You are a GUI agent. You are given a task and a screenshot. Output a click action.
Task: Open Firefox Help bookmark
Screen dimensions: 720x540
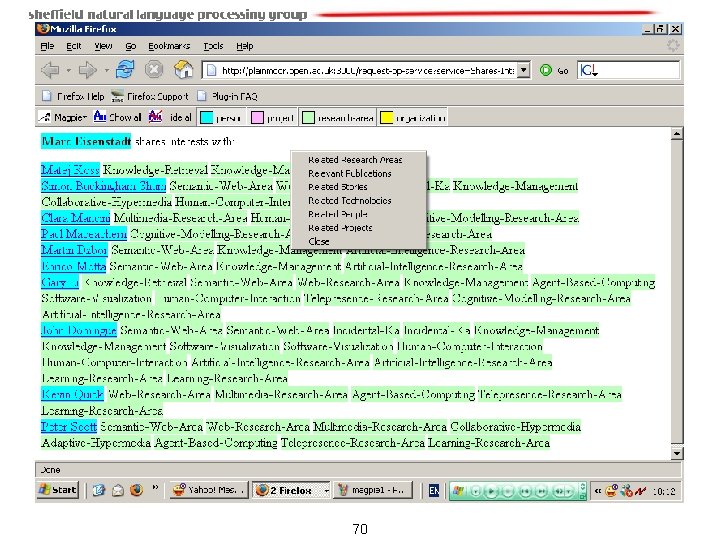(73, 96)
